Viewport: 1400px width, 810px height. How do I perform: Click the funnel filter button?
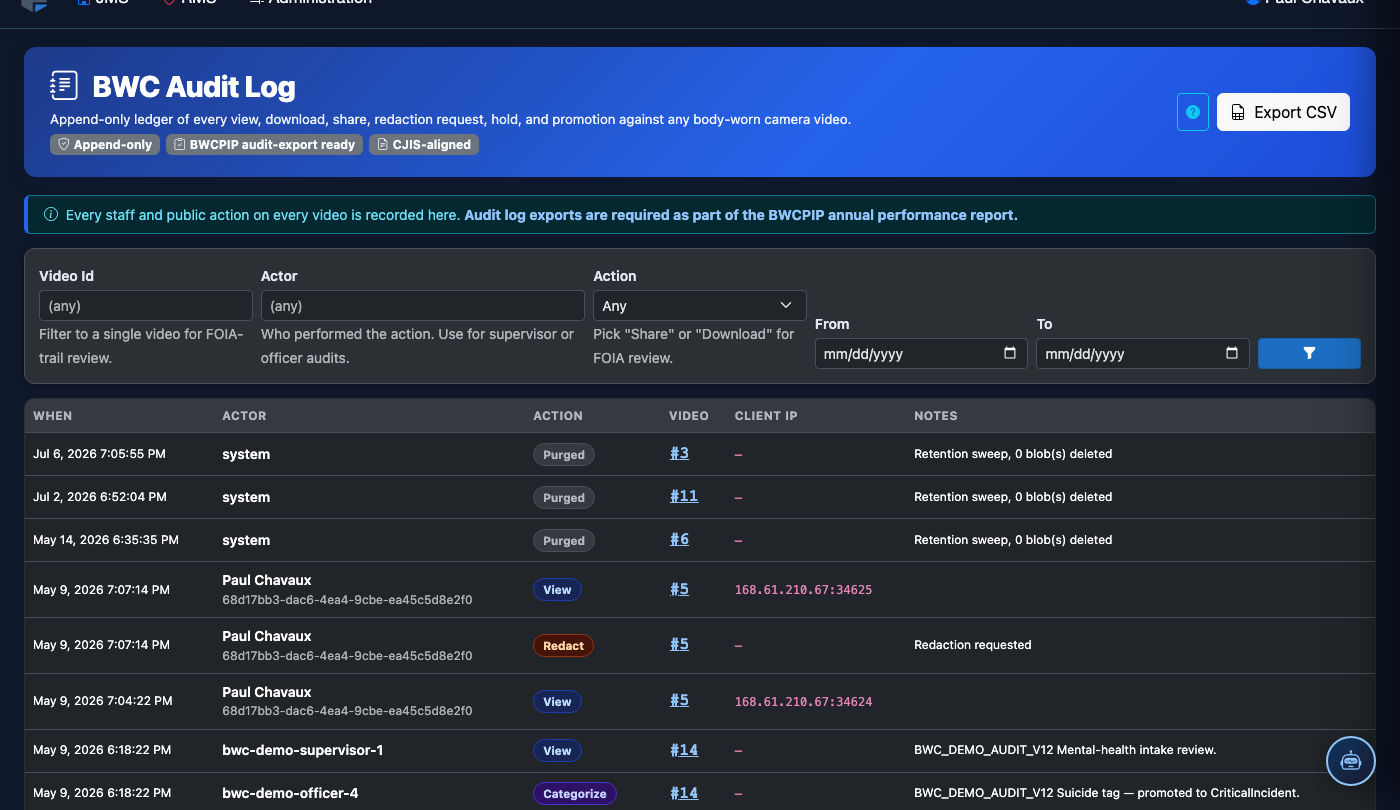(1309, 353)
